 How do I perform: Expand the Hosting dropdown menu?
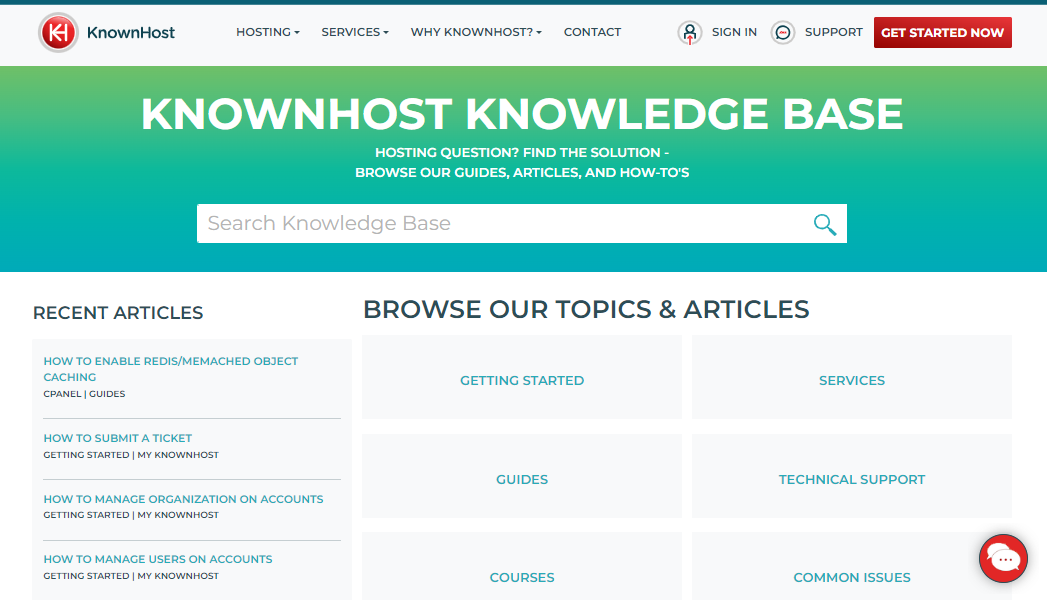click(x=268, y=32)
